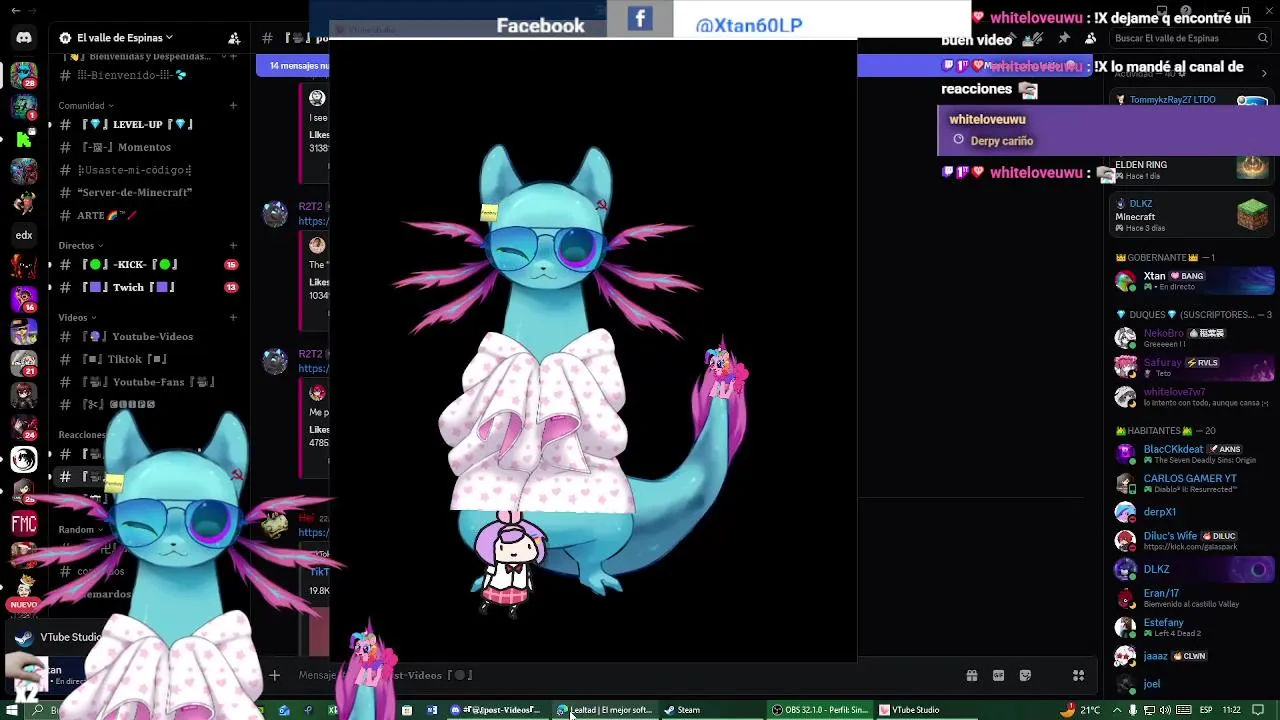1280x720 pixels.
Task: Open Eran/17 member profile
Action: click(x=1191, y=598)
